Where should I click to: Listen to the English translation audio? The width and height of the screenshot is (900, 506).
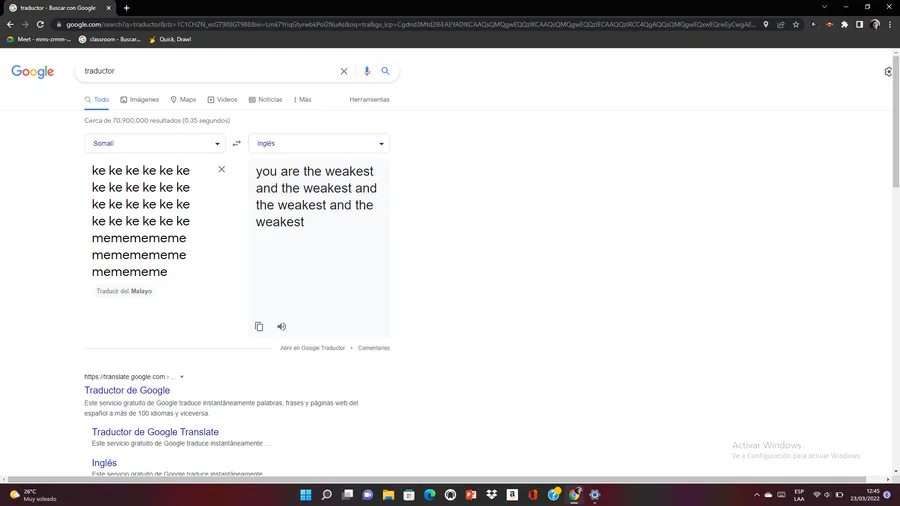[x=281, y=326]
